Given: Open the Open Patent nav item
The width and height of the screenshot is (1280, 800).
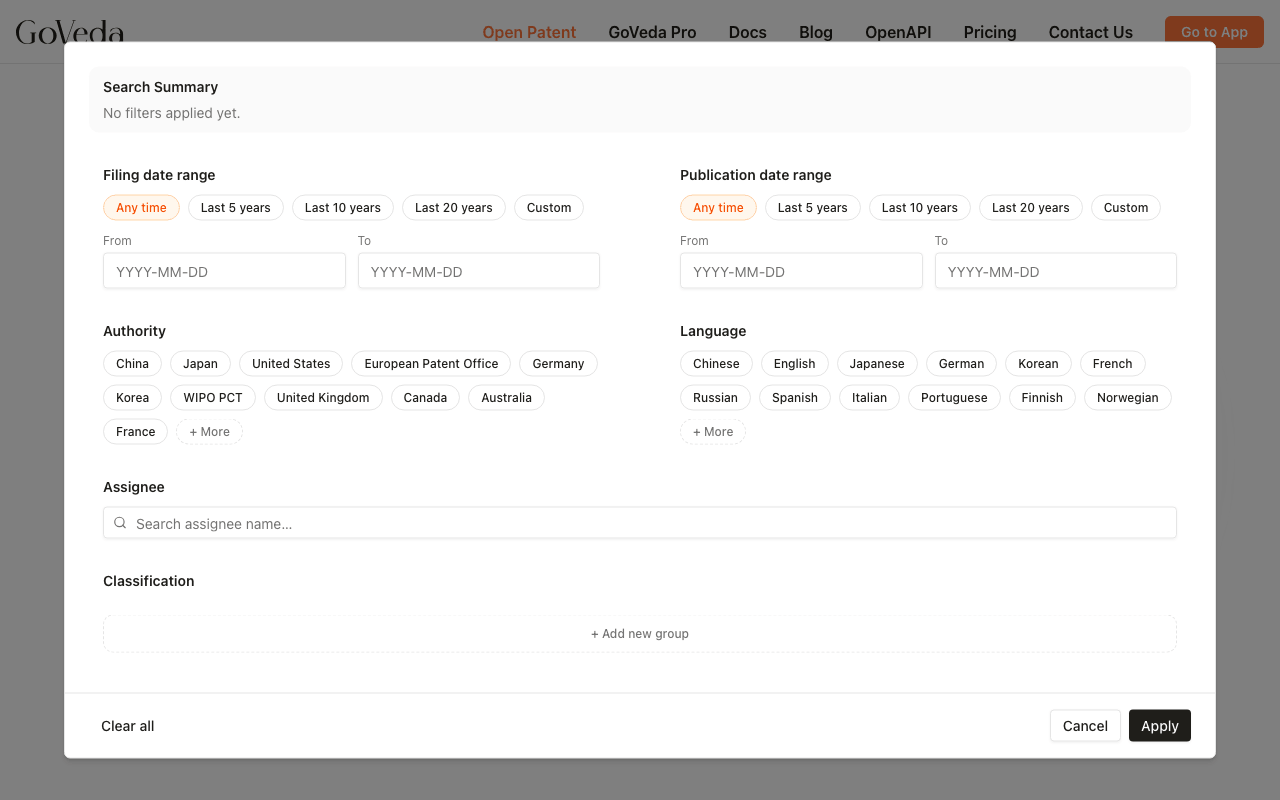Looking at the screenshot, I should (x=529, y=32).
